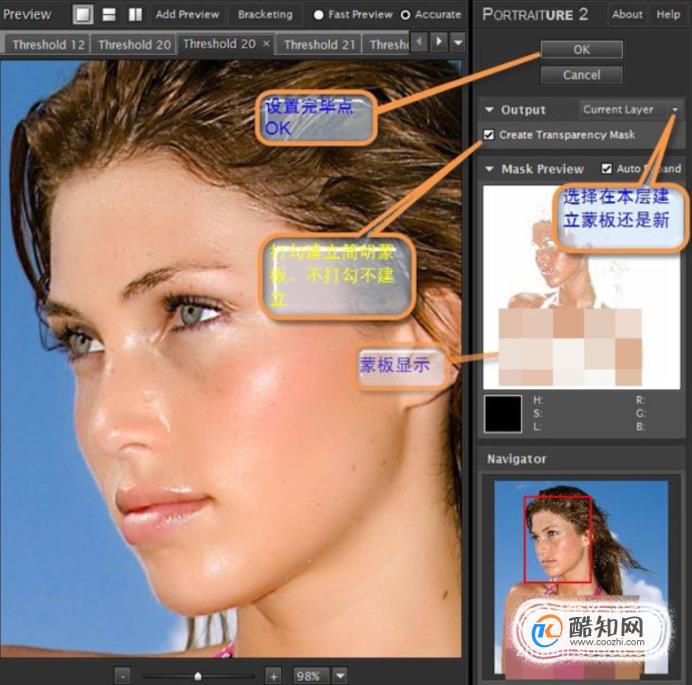The height and width of the screenshot is (685, 692).
Task: Click the mask preview thumbnail
Action: [x=581, y=287]
